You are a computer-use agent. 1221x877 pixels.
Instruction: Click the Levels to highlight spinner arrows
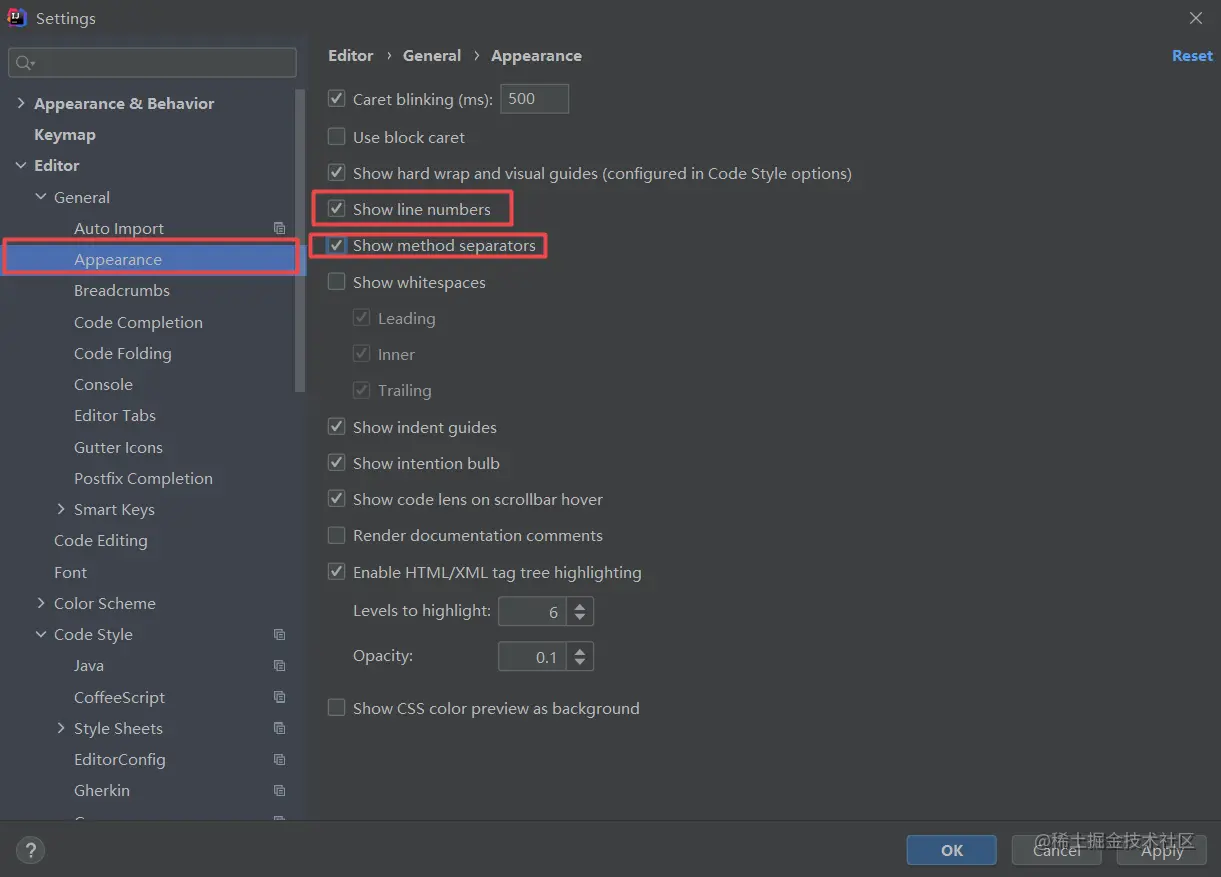coord(580,611)
